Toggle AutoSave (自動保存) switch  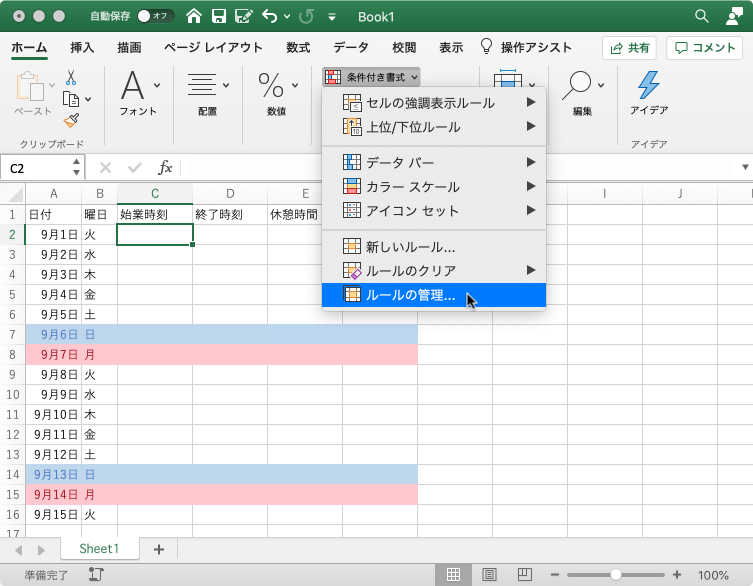point(155,16)
